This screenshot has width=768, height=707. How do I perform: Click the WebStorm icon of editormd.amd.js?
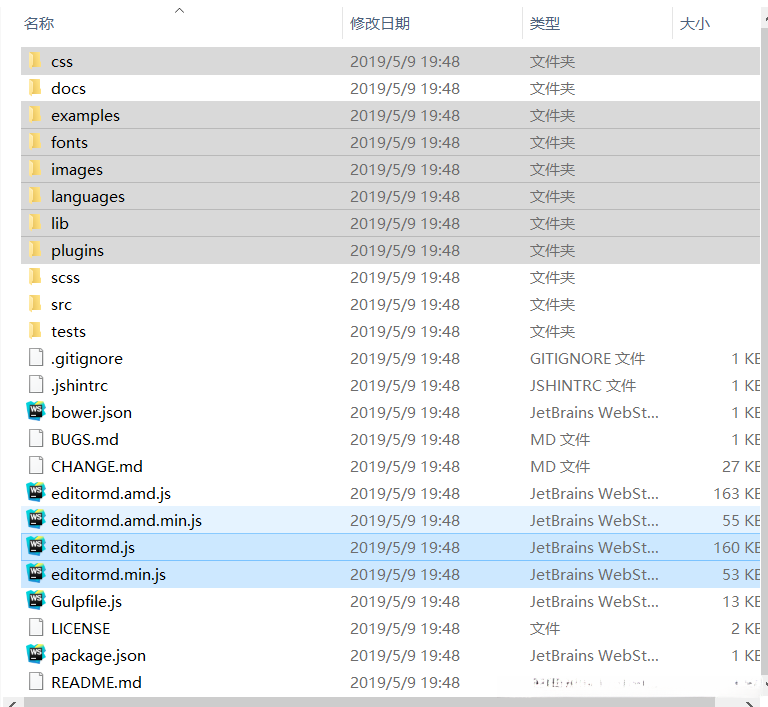36,492
